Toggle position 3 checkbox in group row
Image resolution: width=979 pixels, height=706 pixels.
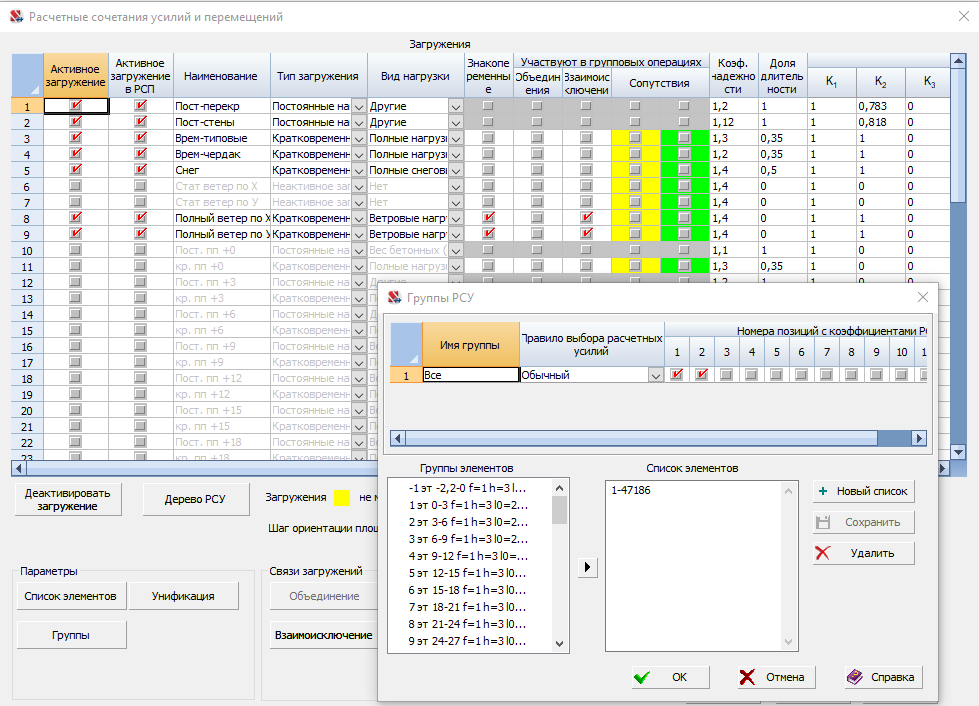pos(727,375)
